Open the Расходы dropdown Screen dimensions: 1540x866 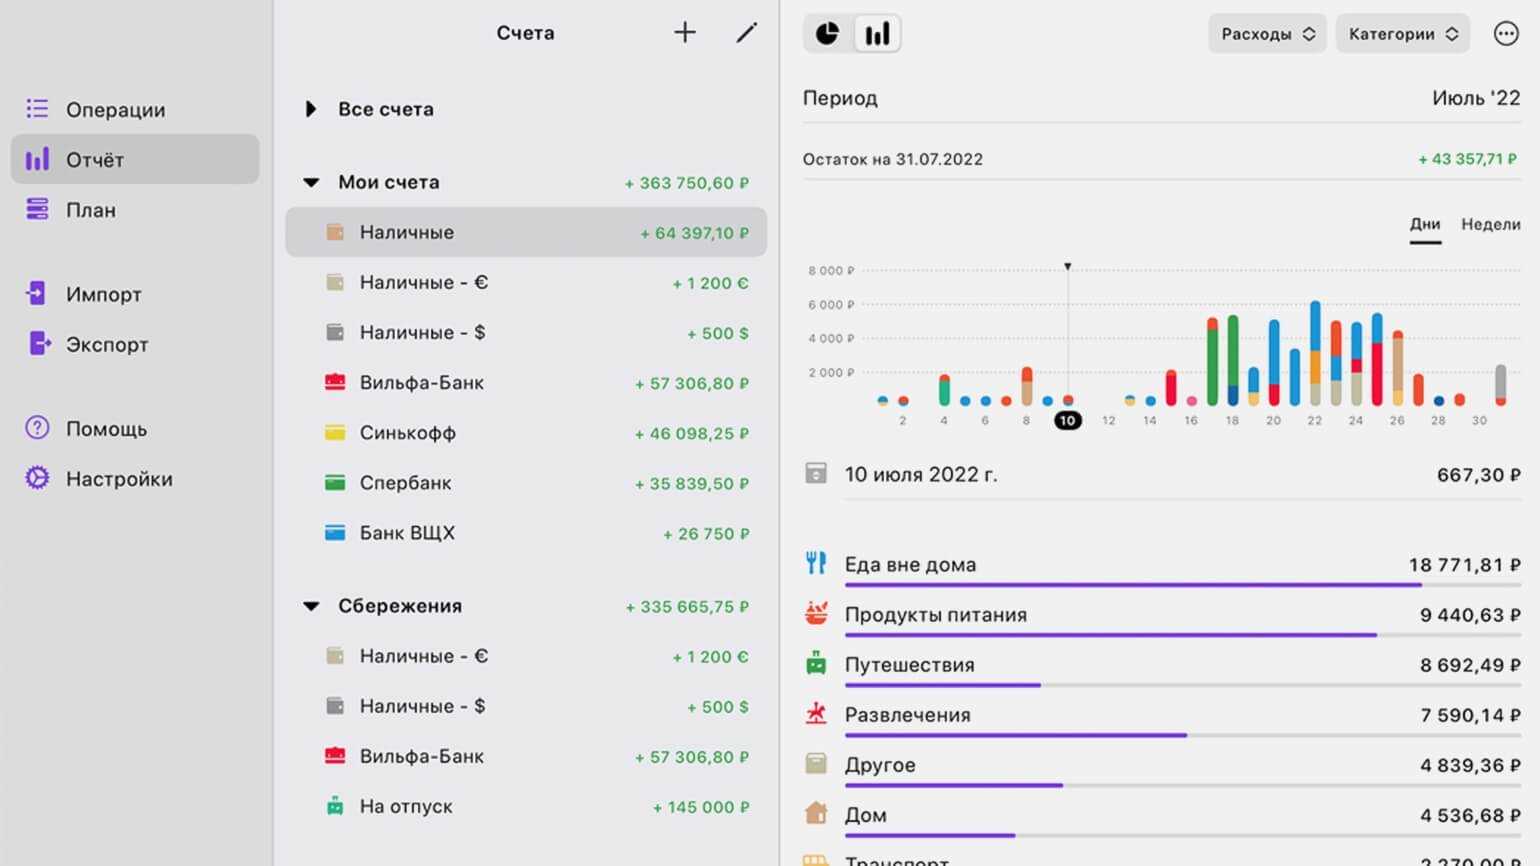[1267, 34]
